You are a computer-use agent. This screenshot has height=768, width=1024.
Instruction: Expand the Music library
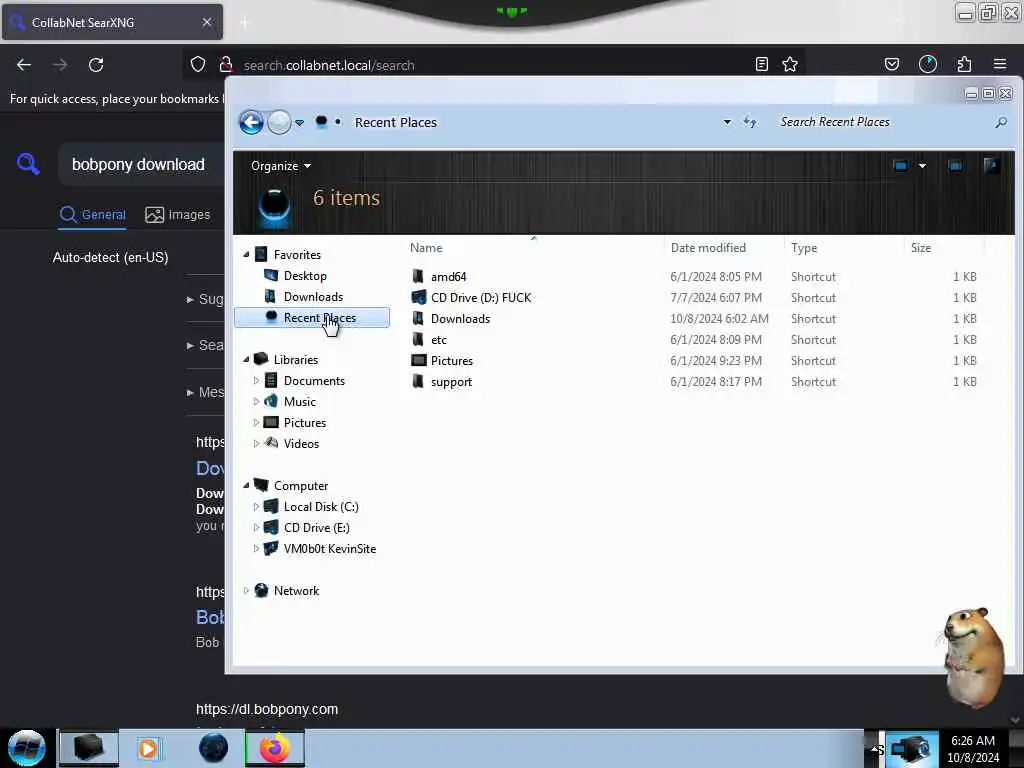tap(256, 402)
